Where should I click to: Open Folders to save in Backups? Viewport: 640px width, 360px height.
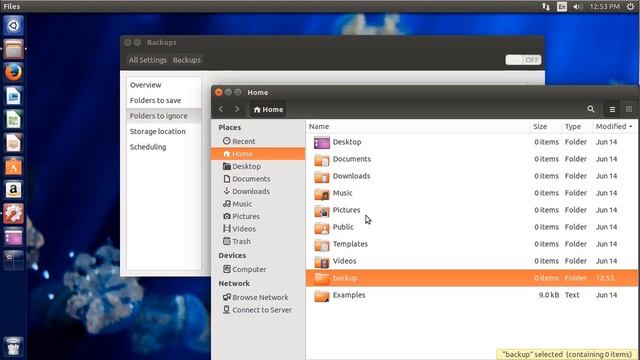pos(164,100)
